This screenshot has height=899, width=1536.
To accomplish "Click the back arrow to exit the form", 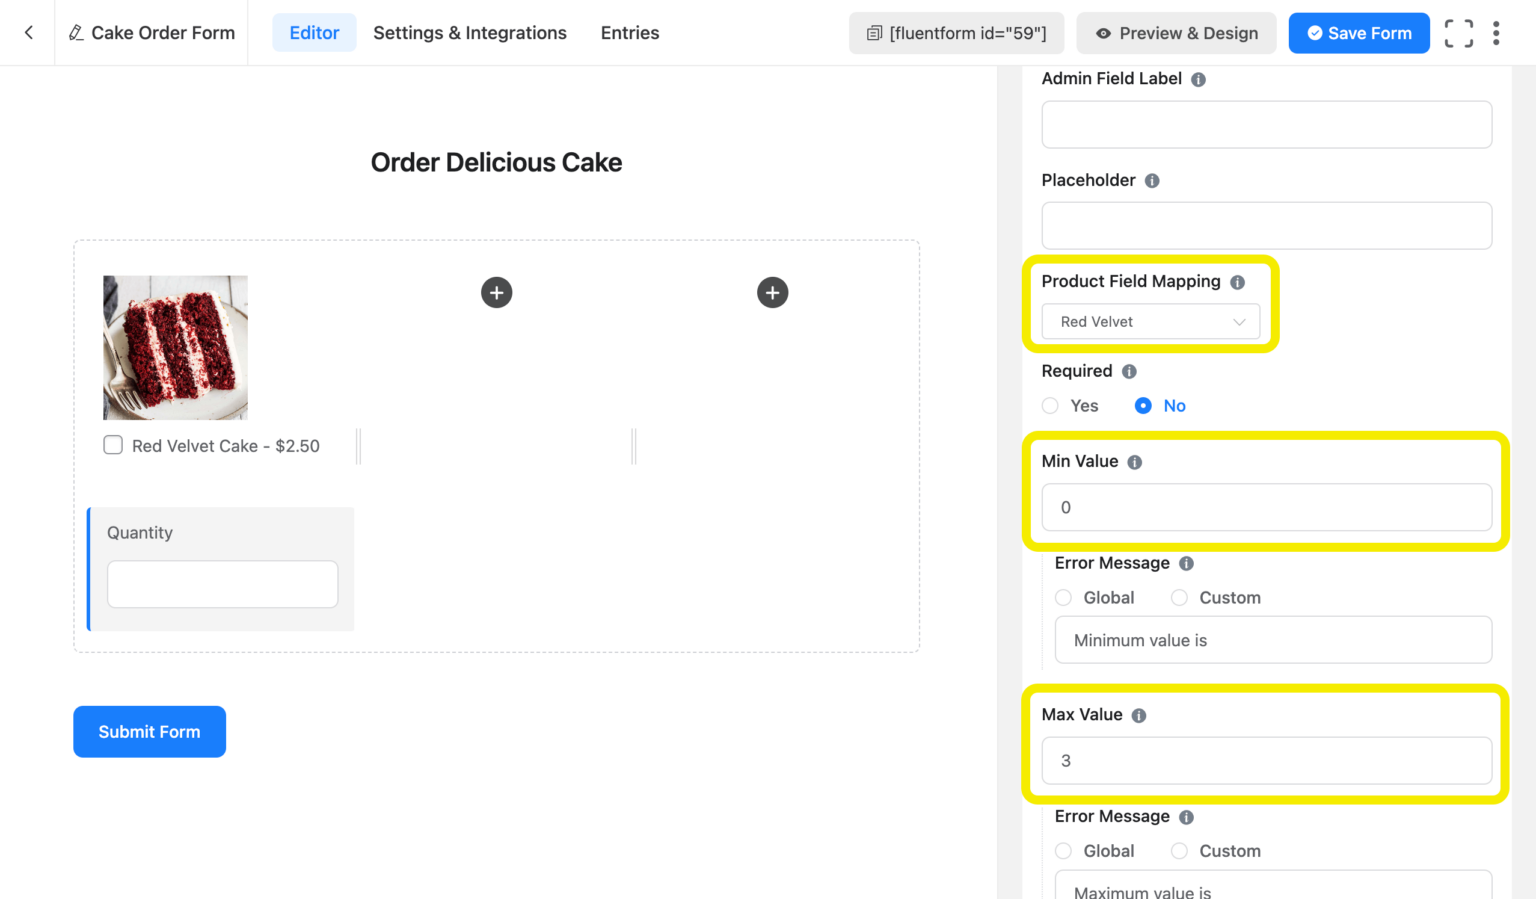I will [x=27, y=32].
